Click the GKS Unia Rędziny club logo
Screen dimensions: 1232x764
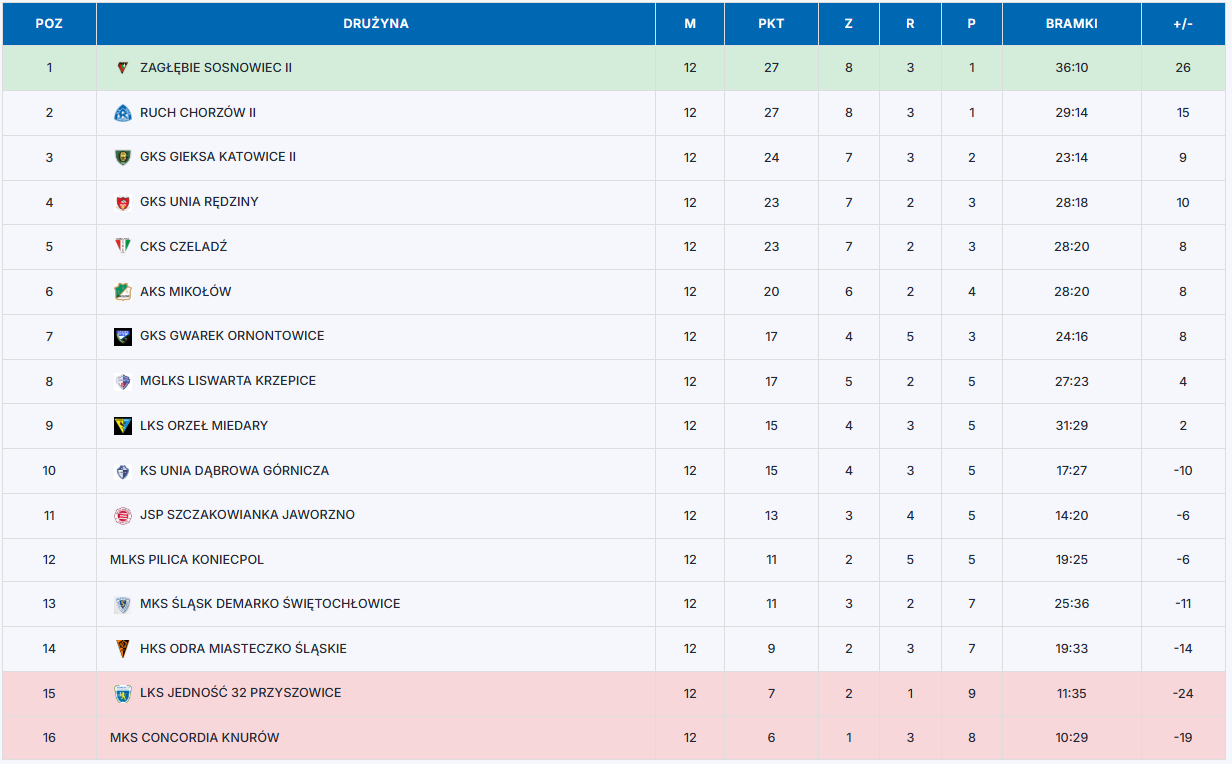(x=123, y=202)
